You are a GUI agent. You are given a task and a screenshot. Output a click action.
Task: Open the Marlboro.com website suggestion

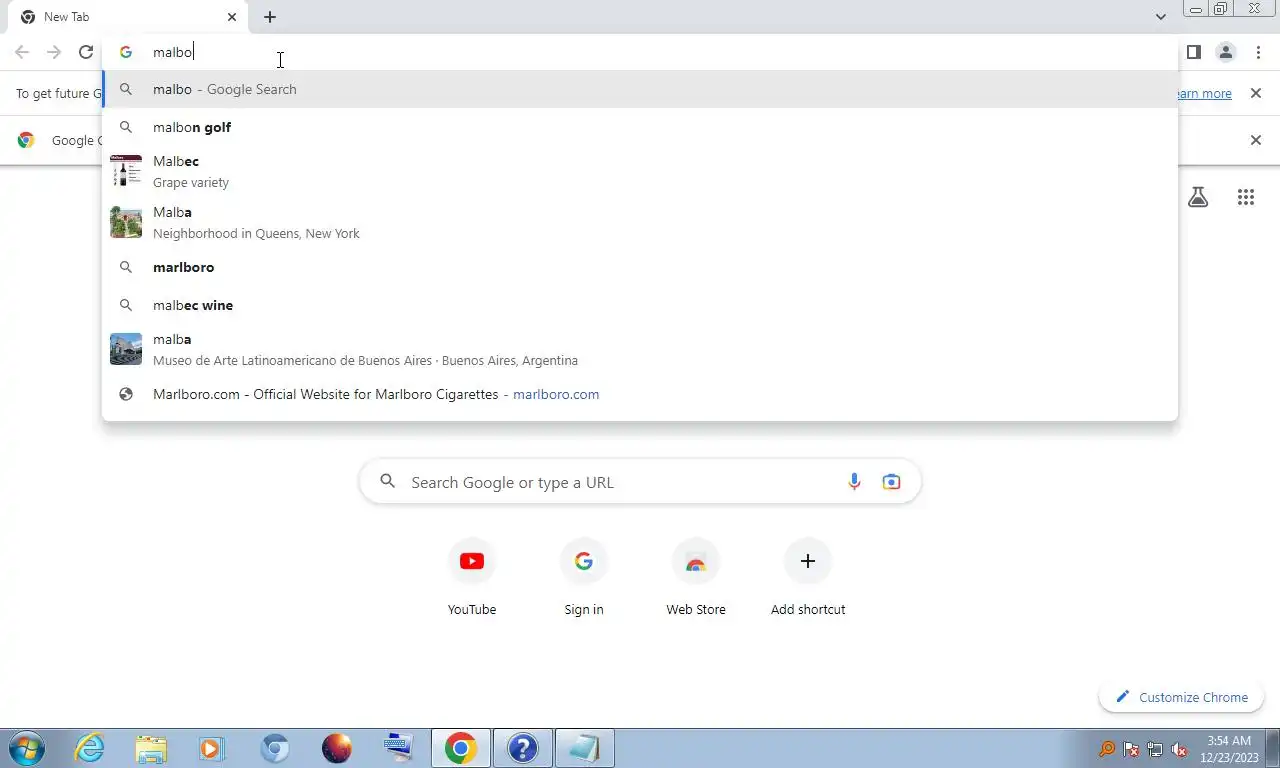[x=640, y=394]
